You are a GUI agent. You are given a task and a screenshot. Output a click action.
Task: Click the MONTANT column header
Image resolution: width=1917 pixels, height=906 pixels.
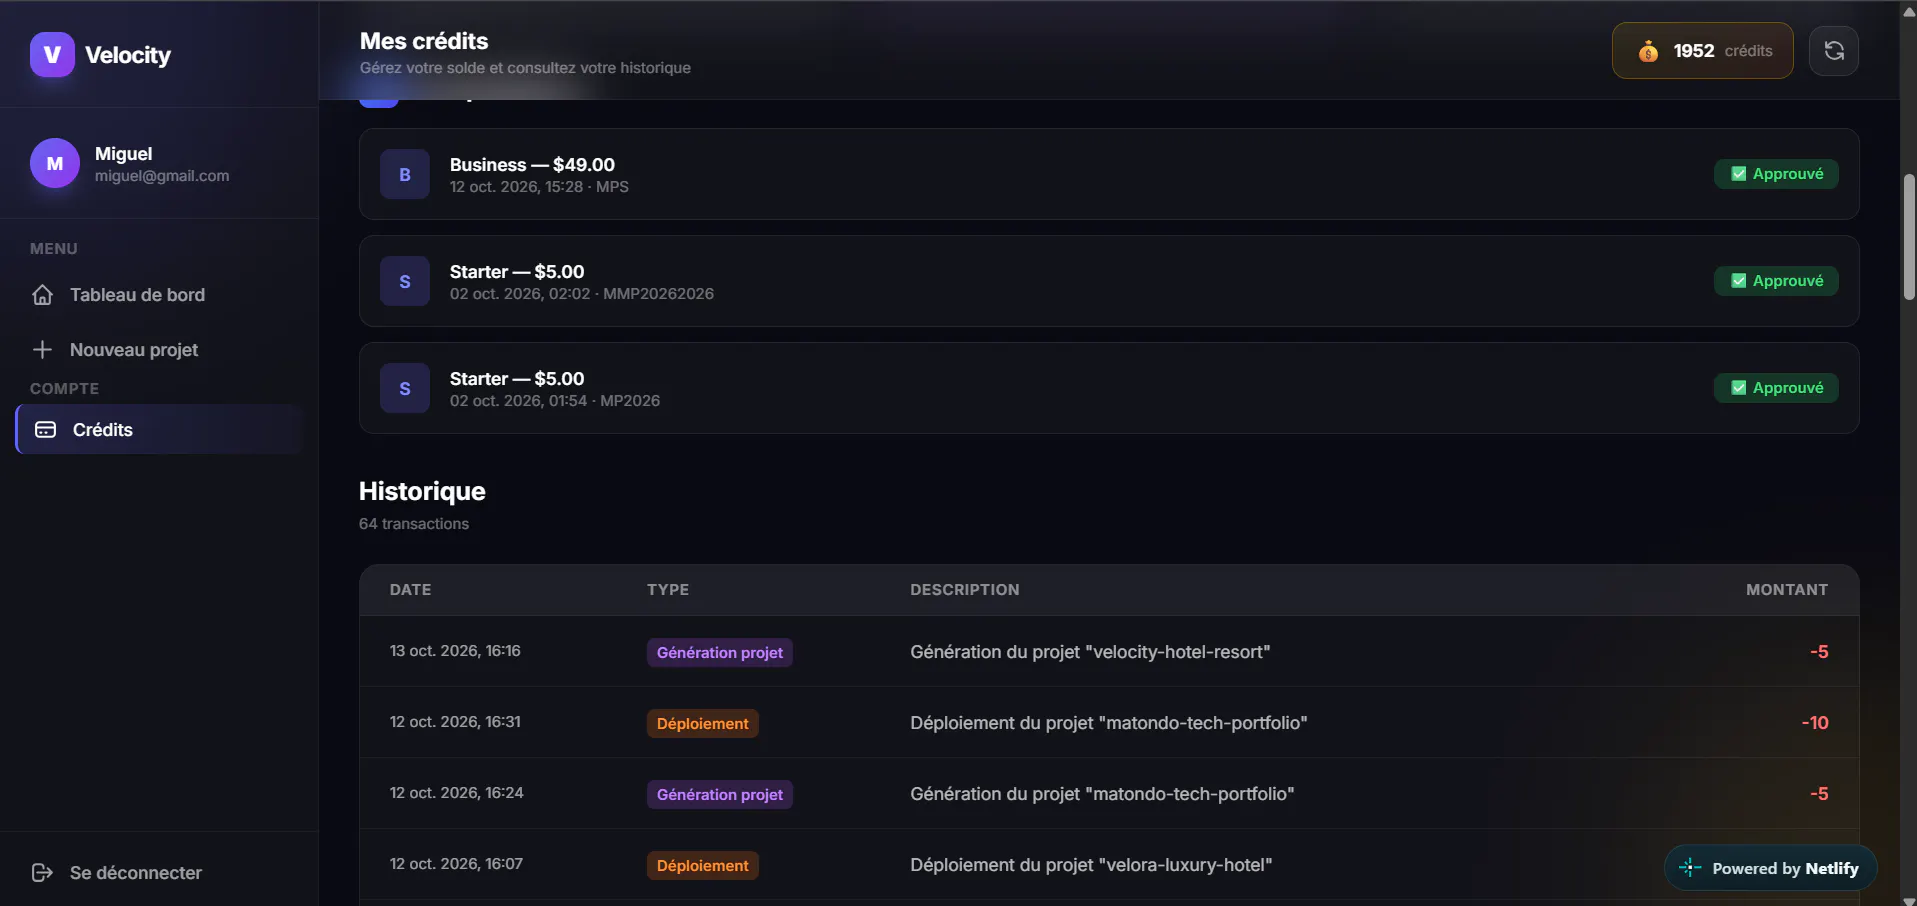(x=1787, y=590)
